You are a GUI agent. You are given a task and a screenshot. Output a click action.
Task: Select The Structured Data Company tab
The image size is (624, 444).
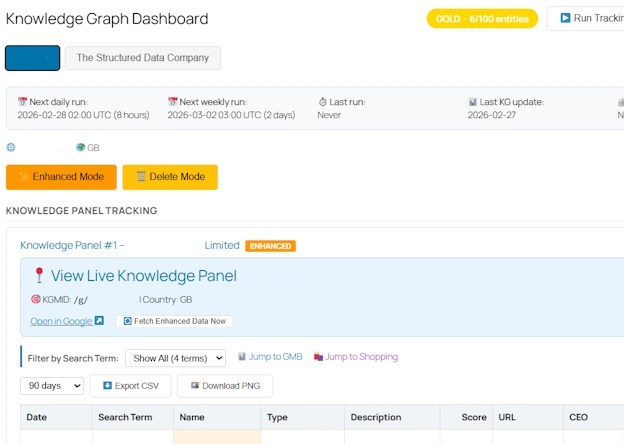(143, 58)
